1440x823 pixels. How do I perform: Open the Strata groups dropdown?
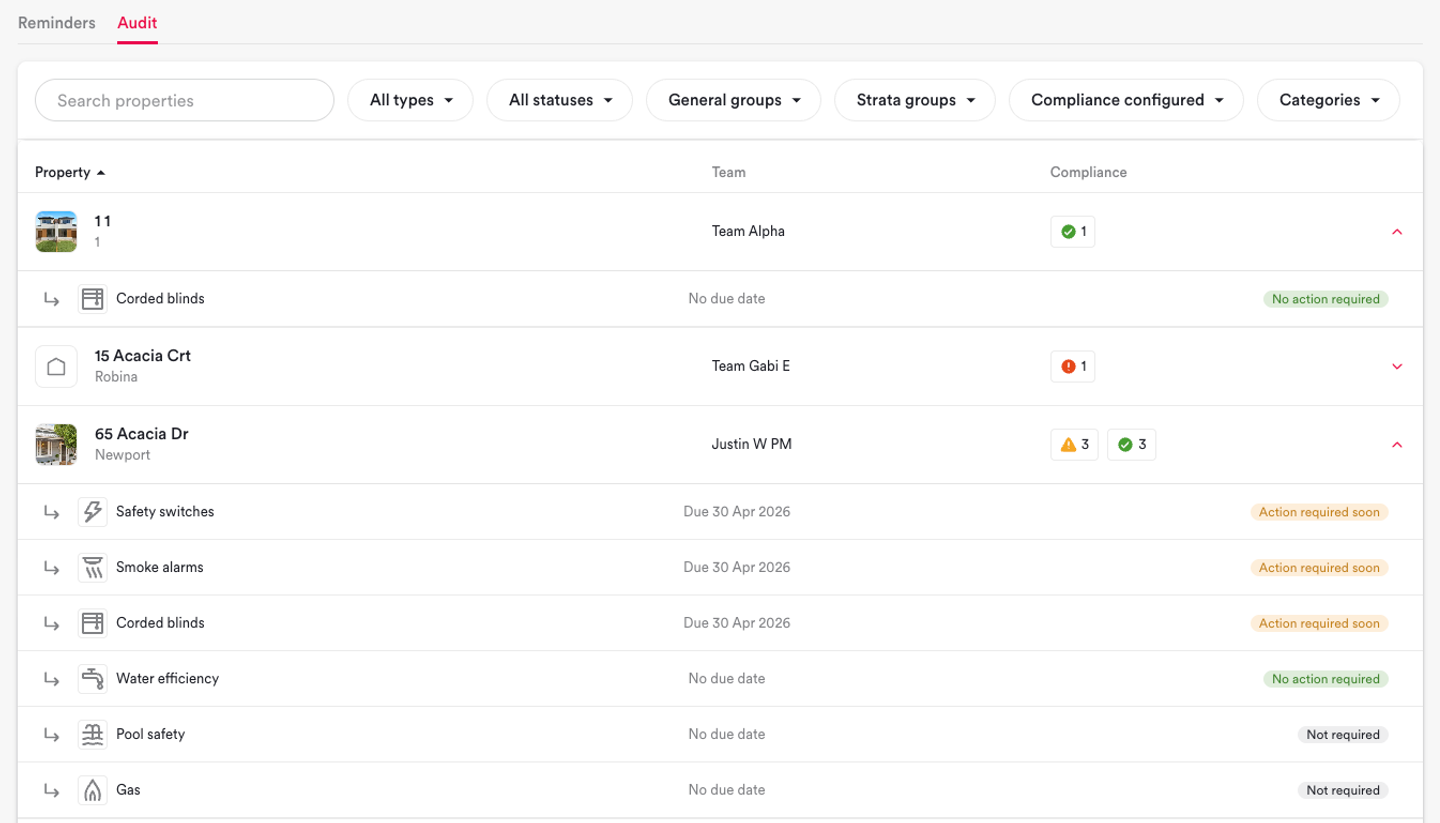[915, 100]
